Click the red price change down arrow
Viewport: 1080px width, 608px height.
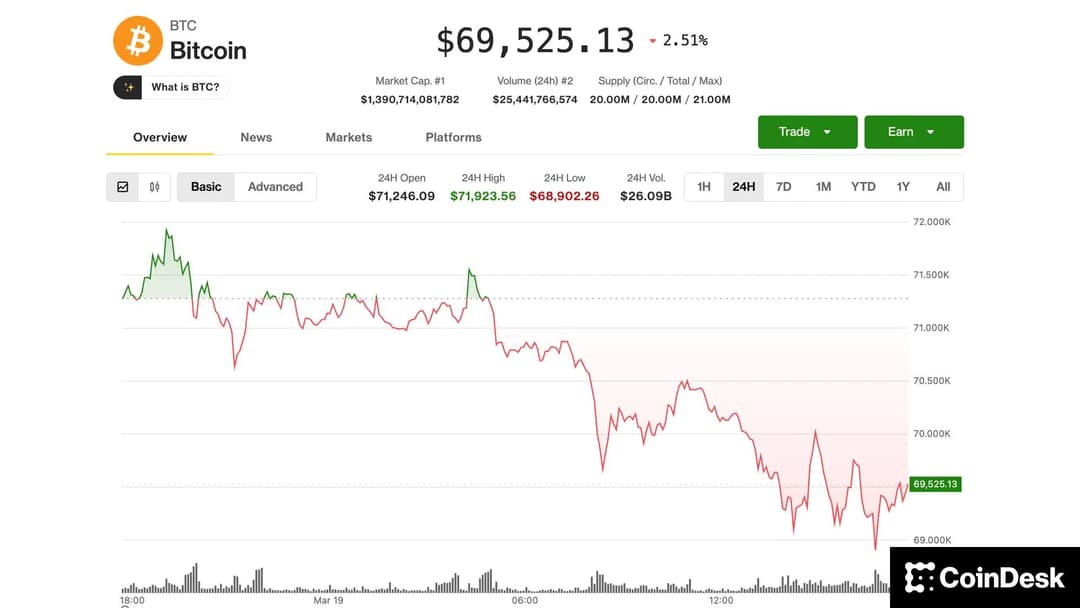653,41
